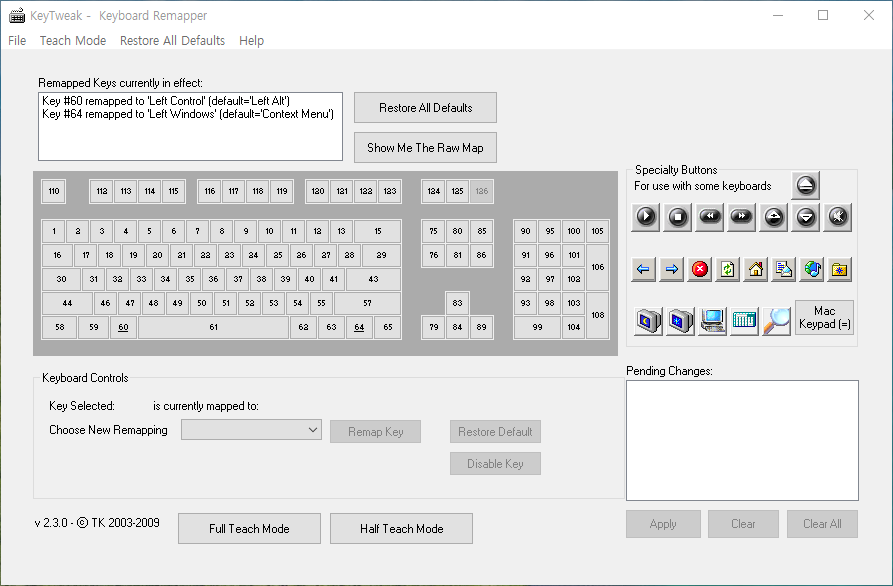Select the Previous Track specialty button
This screenshot has width=893, height=586.
pyautogui.click(x=710, y=217)
